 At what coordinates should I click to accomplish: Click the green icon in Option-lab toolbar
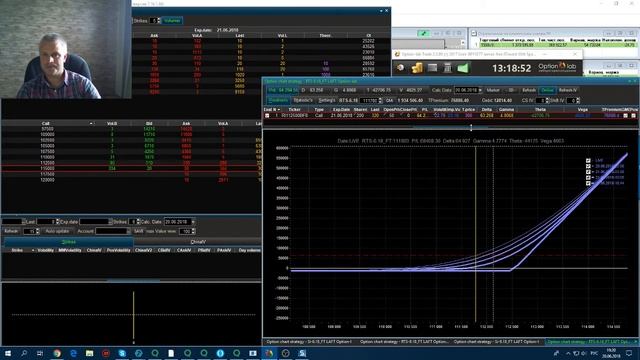coord(463,68)
